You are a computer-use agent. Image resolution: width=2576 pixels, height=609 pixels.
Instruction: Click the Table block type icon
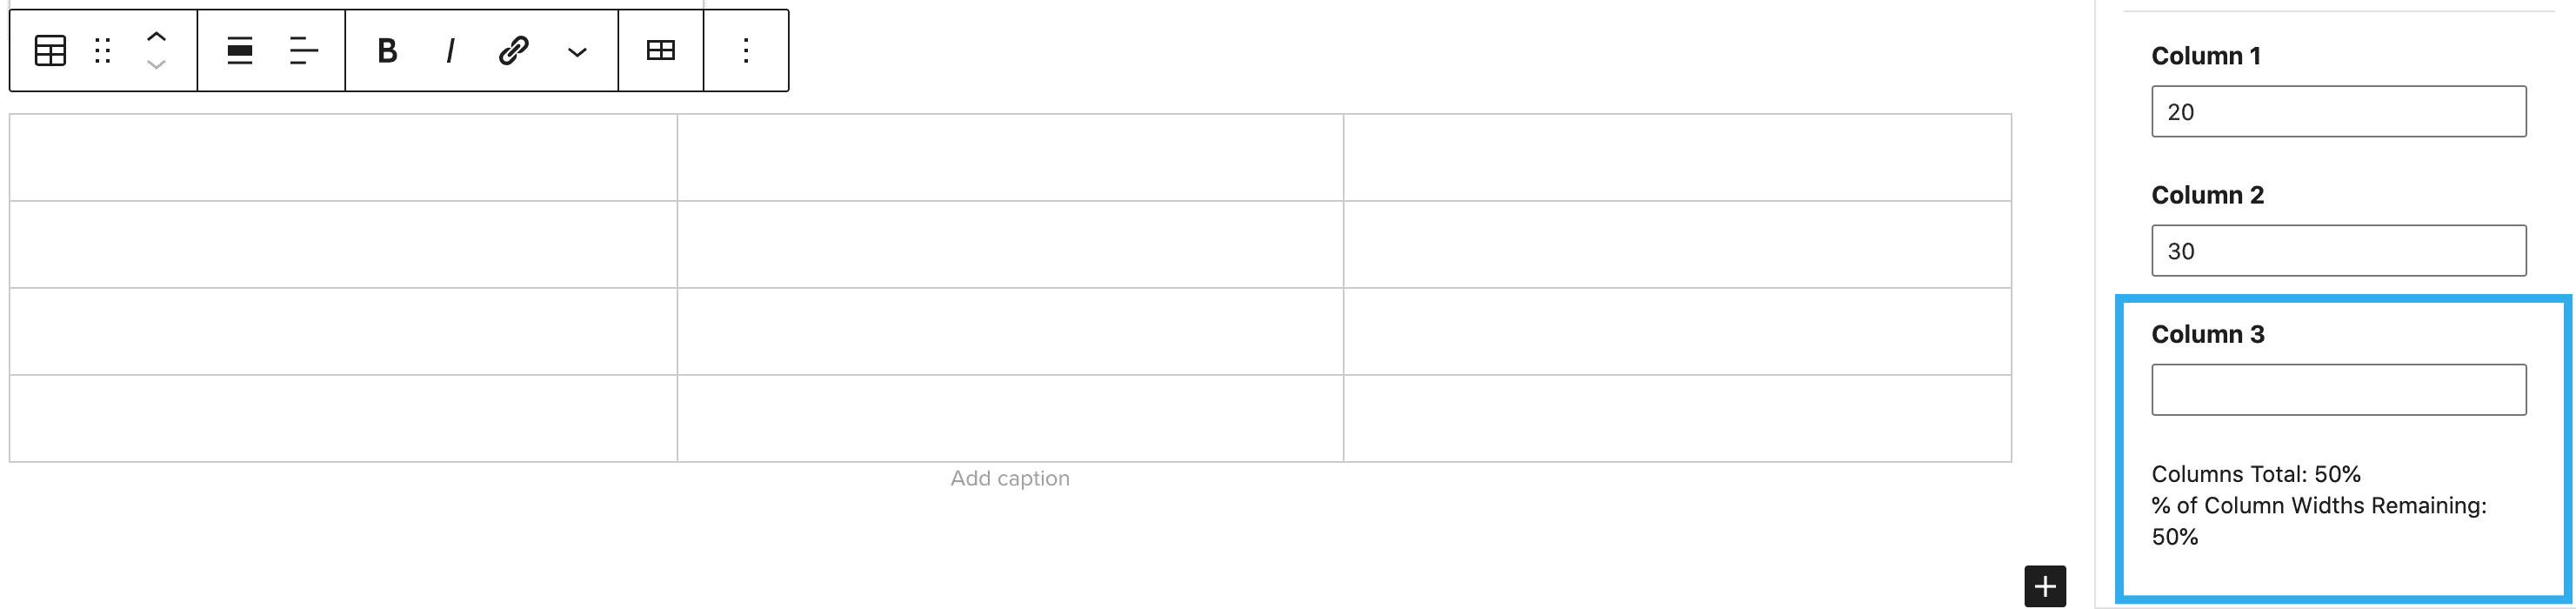click(50, 51)
